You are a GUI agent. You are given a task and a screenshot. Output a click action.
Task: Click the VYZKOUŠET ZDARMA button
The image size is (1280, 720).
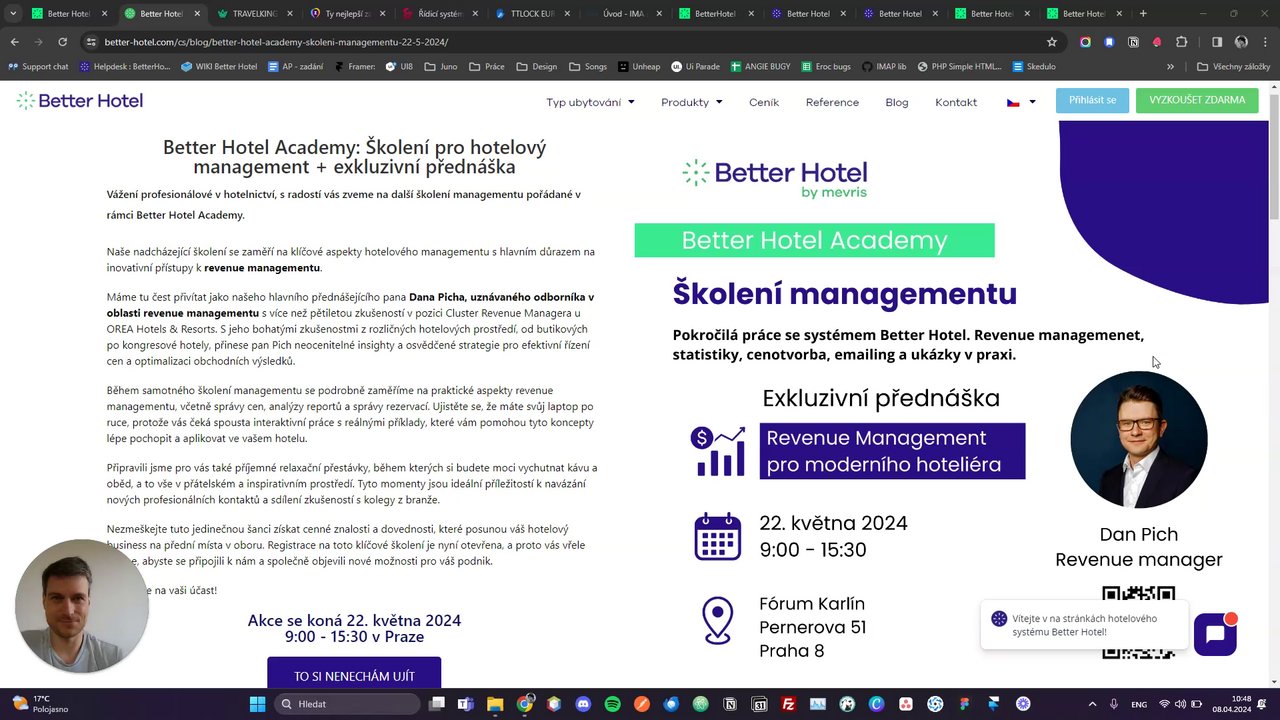tap(1197, 100)
